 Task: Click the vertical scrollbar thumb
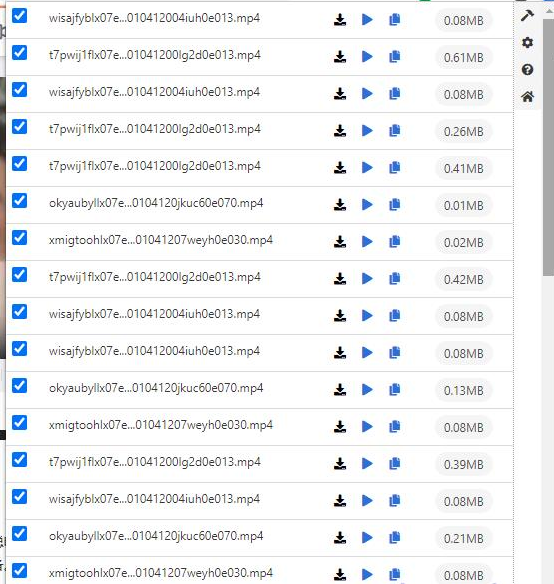click(548, 147)
